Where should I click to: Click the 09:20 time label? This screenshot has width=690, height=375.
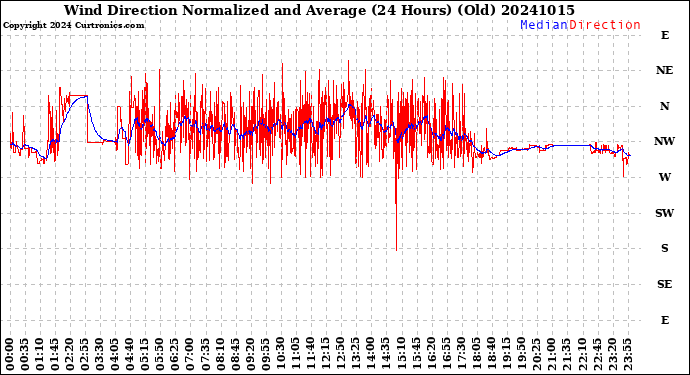[x=250, y=354]
